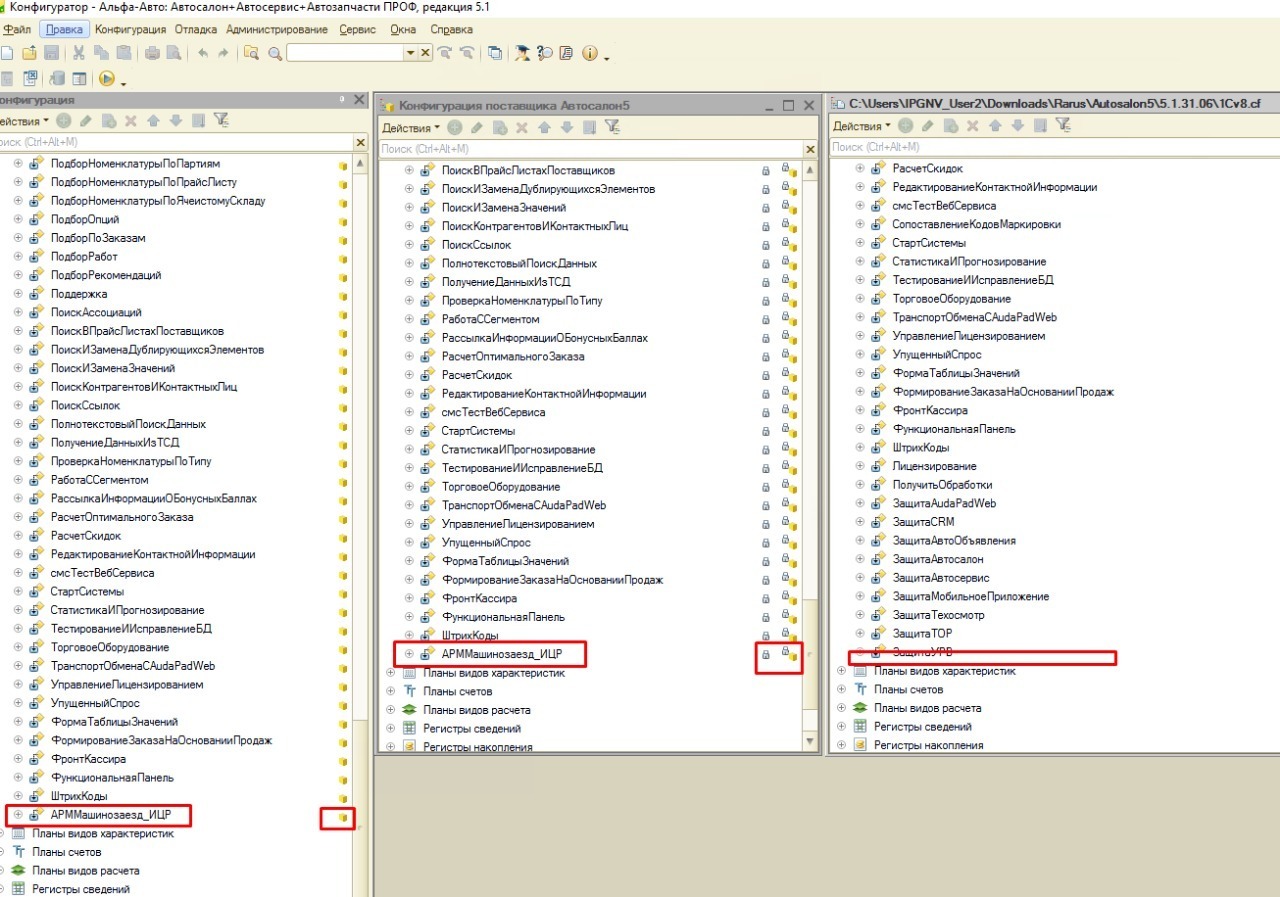Open Действия dropdown in the 1Cv8.cf file panel
The image size is (1280, 897).
coord(862,126)
